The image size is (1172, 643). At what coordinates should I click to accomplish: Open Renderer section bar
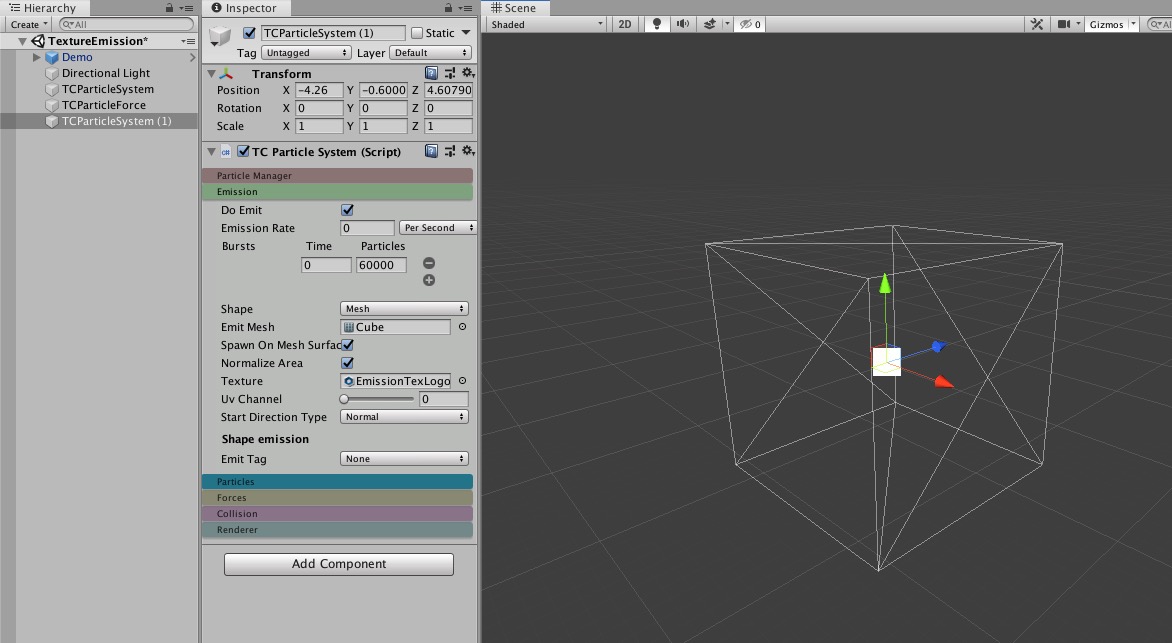337,529
